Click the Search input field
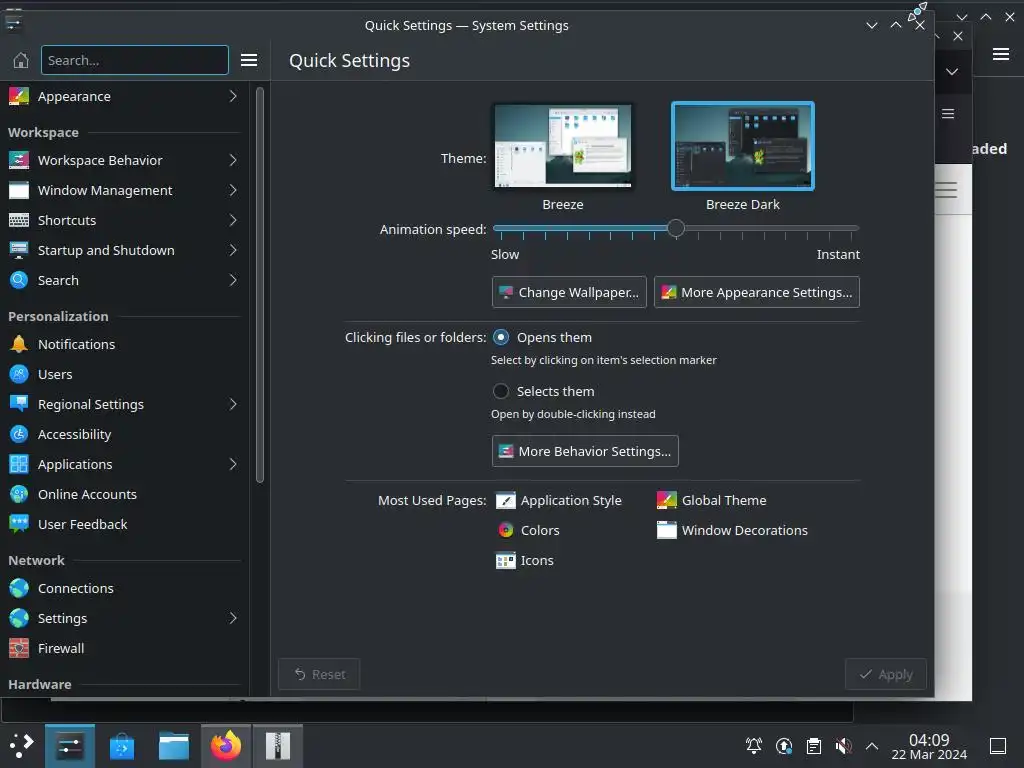The width and height of the screenshot is (1024, 768). coord(135,60)
